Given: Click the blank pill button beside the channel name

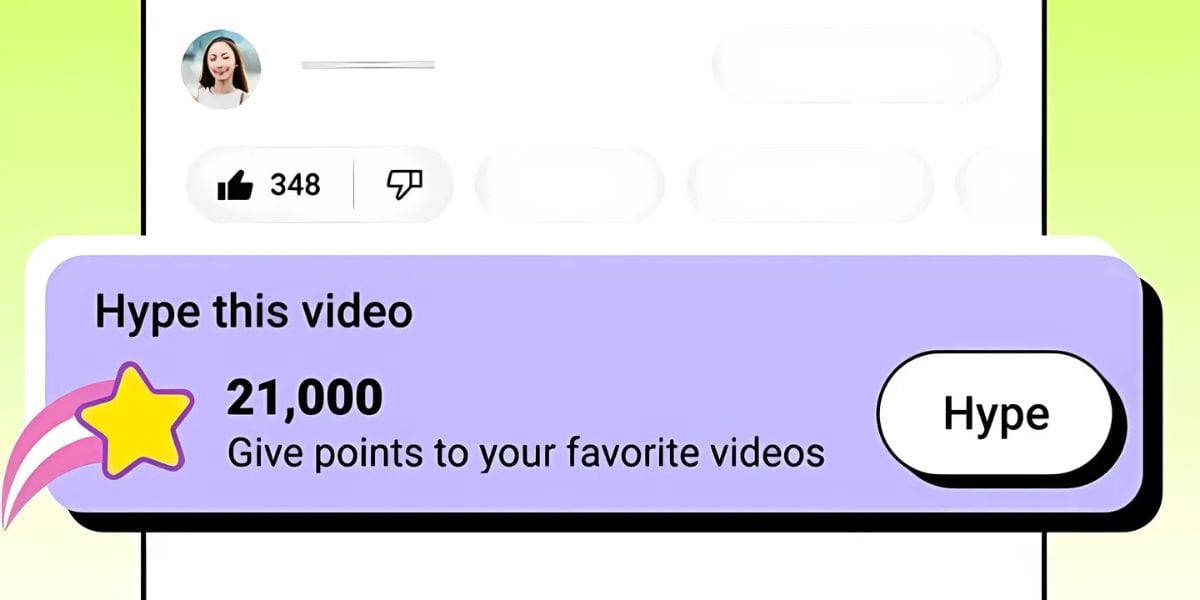Looking at the screenshot, I should pyautogui.click(x=856, y=65).
